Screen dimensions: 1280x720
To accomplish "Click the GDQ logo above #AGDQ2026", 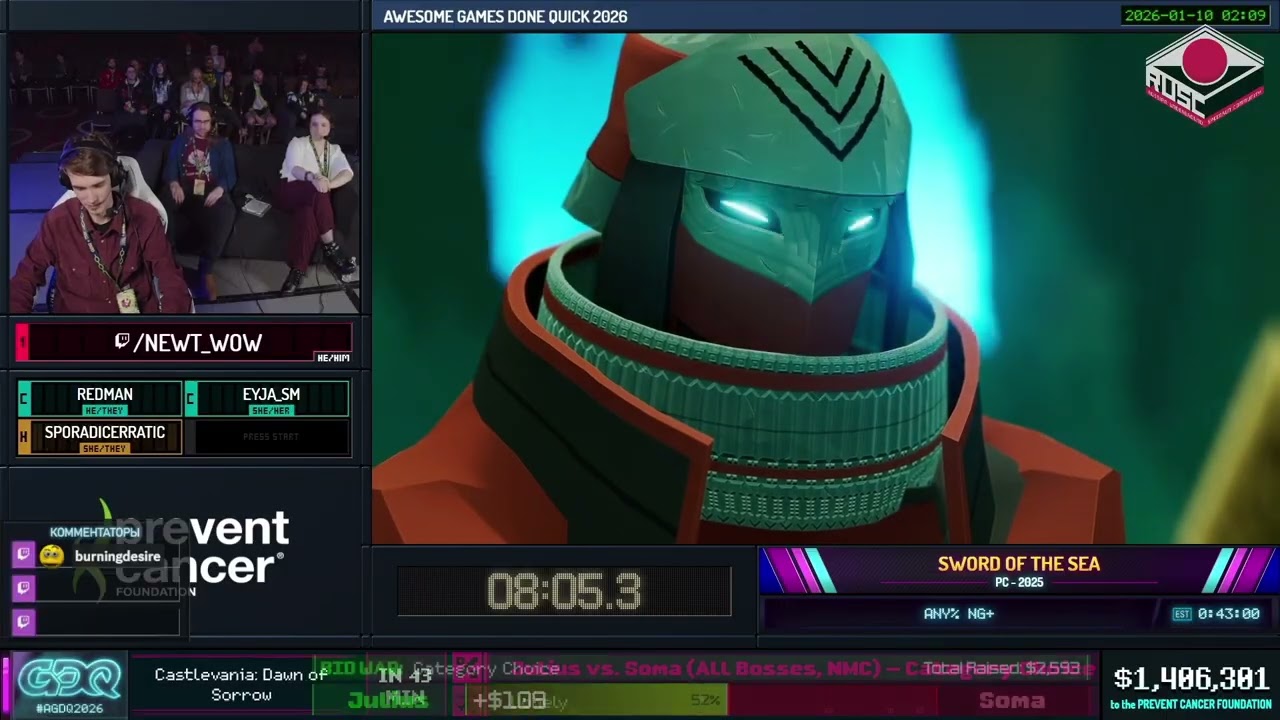I will coord(68,680).
